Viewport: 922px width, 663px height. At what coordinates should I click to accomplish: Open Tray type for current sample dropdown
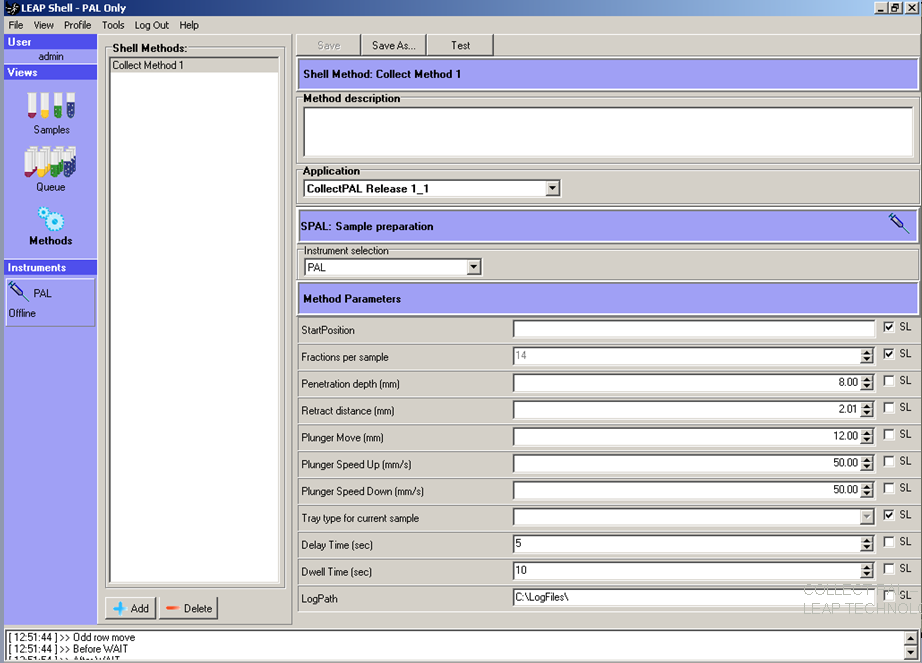point(867,517)
